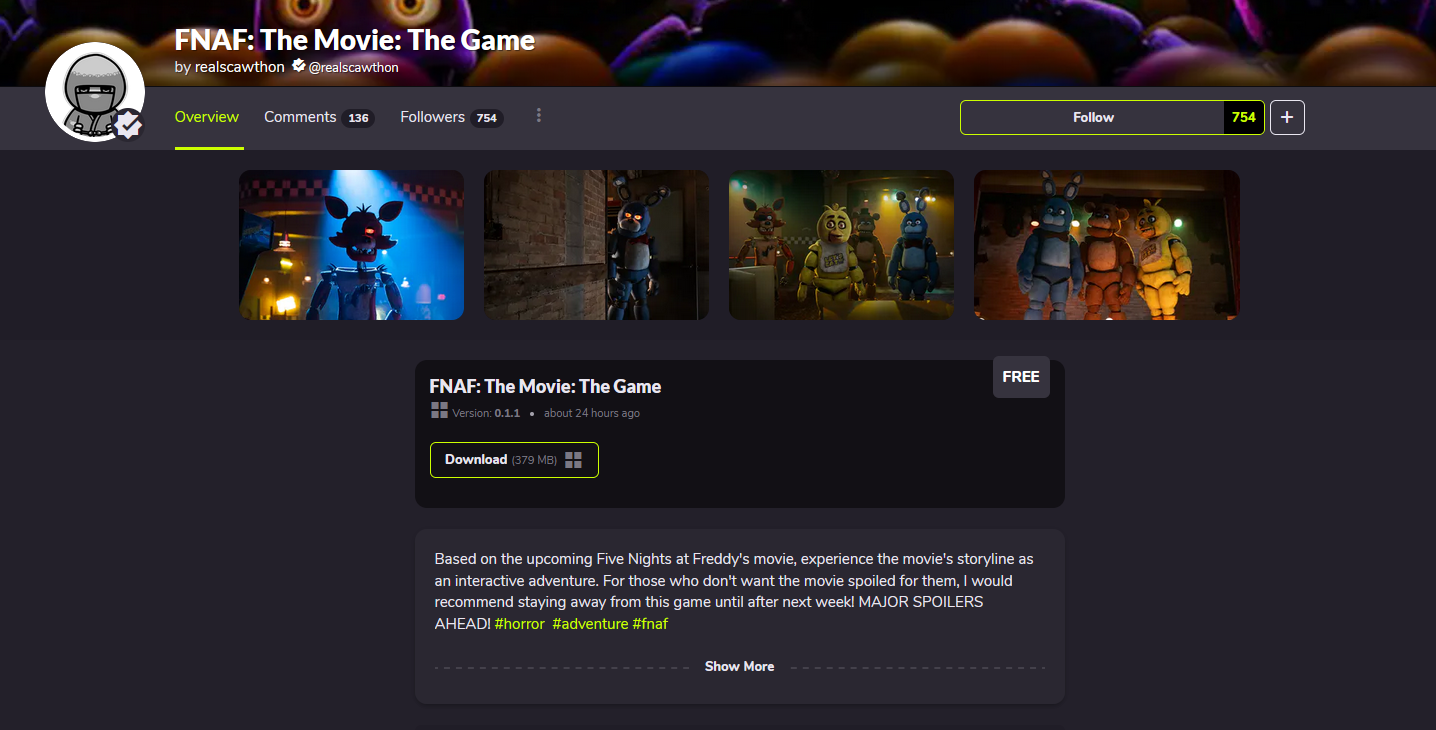Open the three-dot more options menu
The width and height of the screenshot is (1436, 730).
point(539,116)
